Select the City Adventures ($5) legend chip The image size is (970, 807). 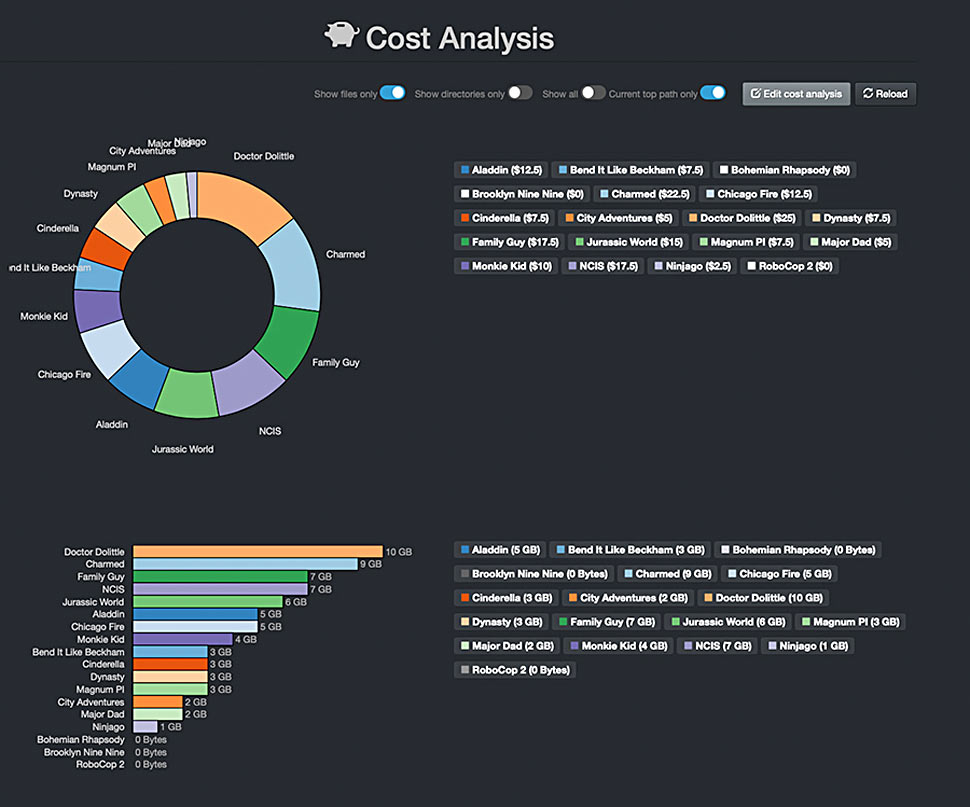pos(619,218)
